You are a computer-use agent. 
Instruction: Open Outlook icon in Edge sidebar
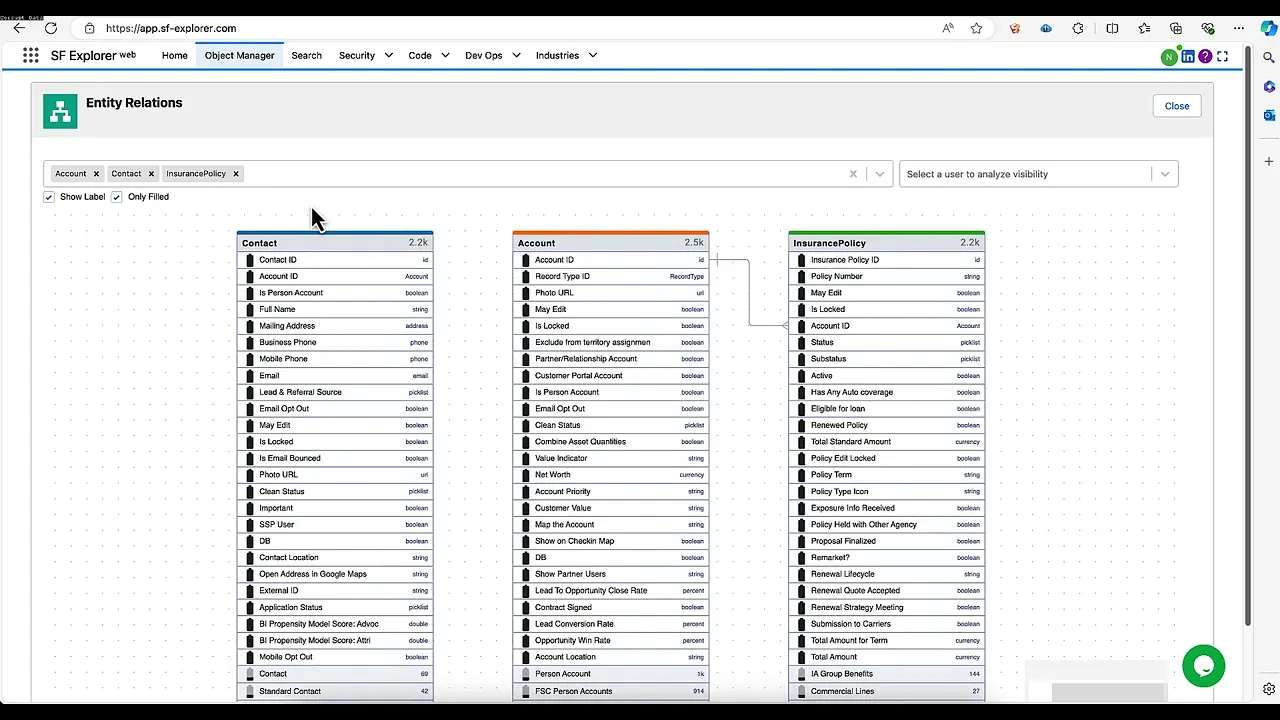(x=1268, y=115)
